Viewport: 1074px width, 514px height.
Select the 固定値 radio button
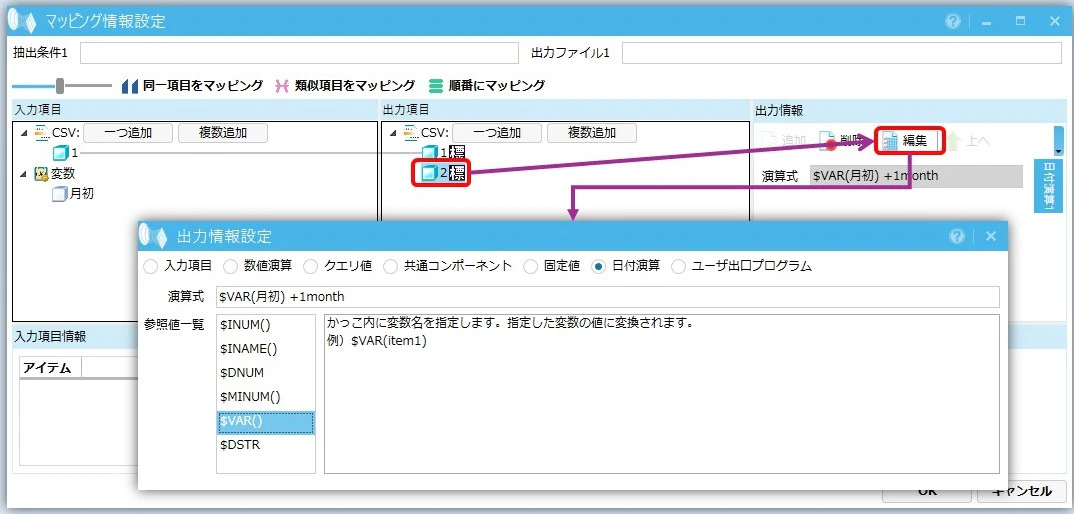[x=530, y=267]
